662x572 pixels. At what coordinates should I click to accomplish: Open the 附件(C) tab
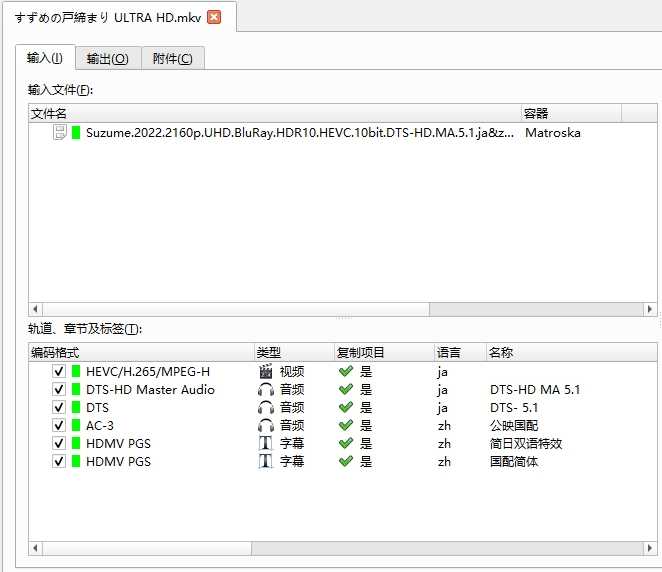click(x=173, y=59)
